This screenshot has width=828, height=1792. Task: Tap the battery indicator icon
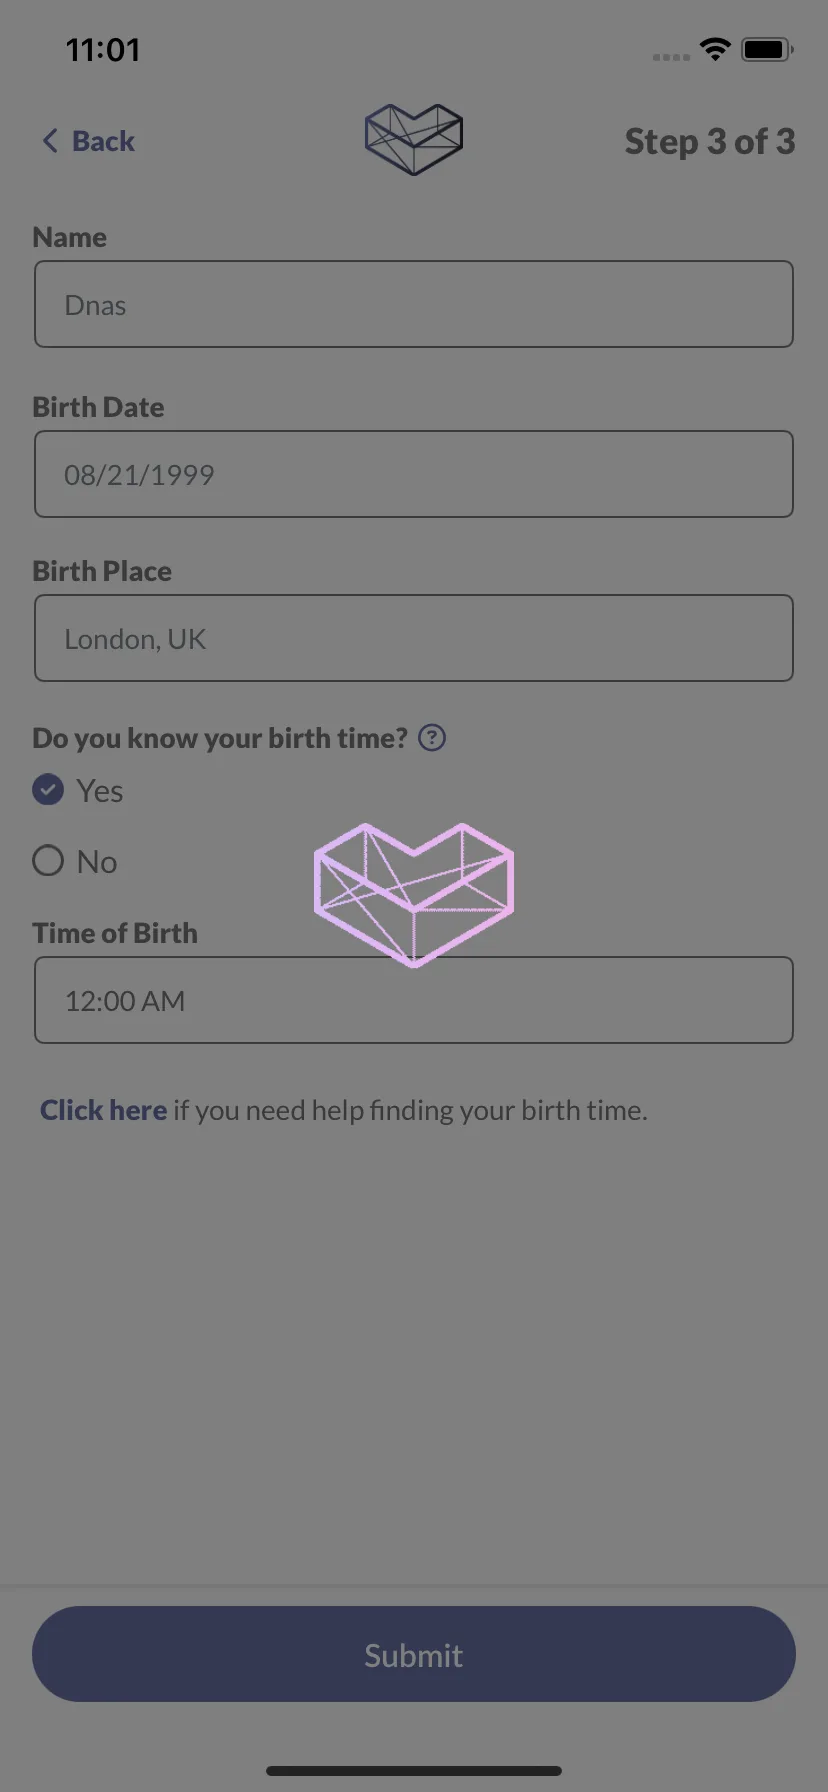click(x=768, y=49)
